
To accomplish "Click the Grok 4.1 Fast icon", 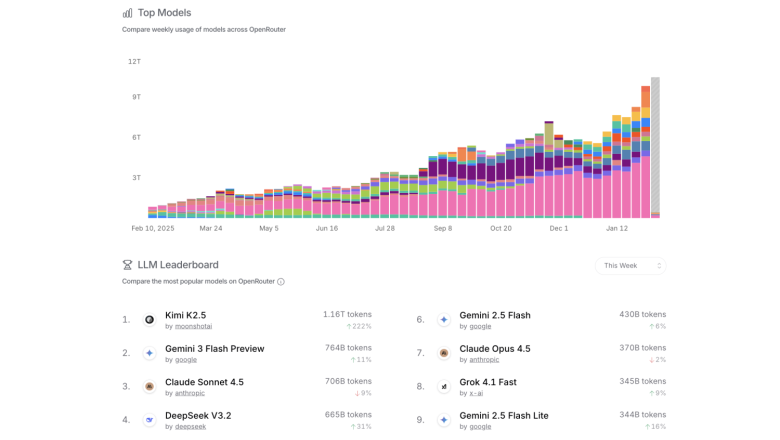I will (x=443, y=386).
